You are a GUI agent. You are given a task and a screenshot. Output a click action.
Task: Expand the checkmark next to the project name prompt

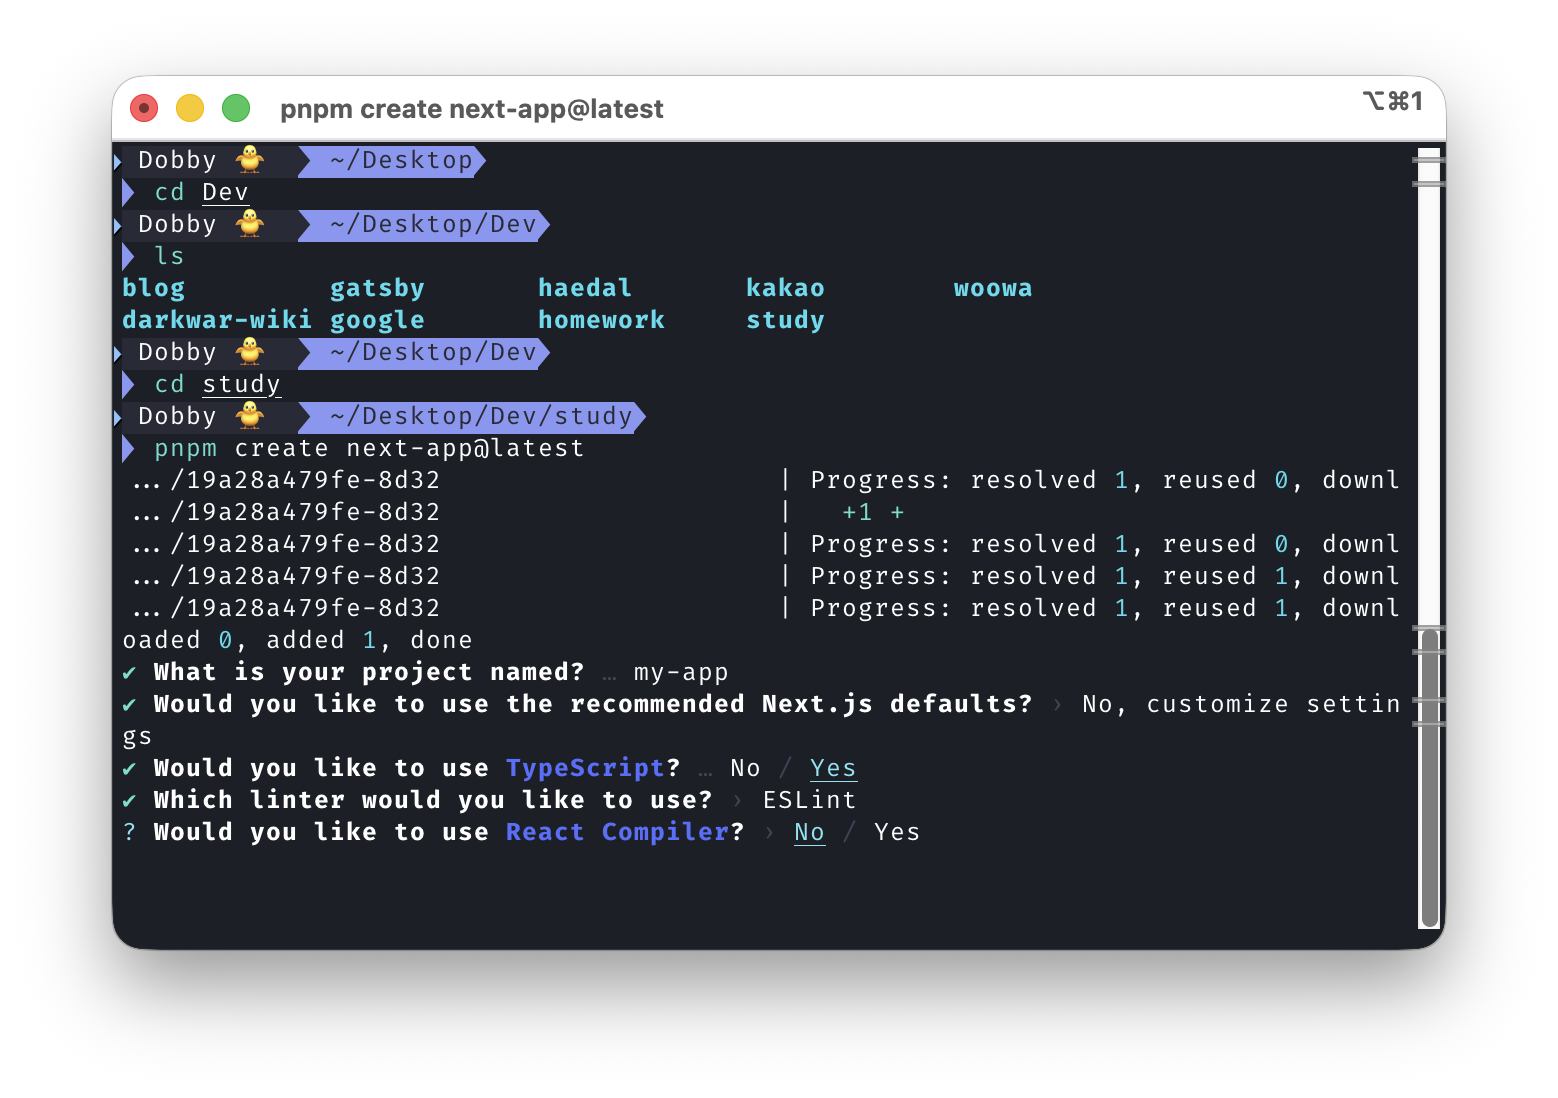click(130, 671)
